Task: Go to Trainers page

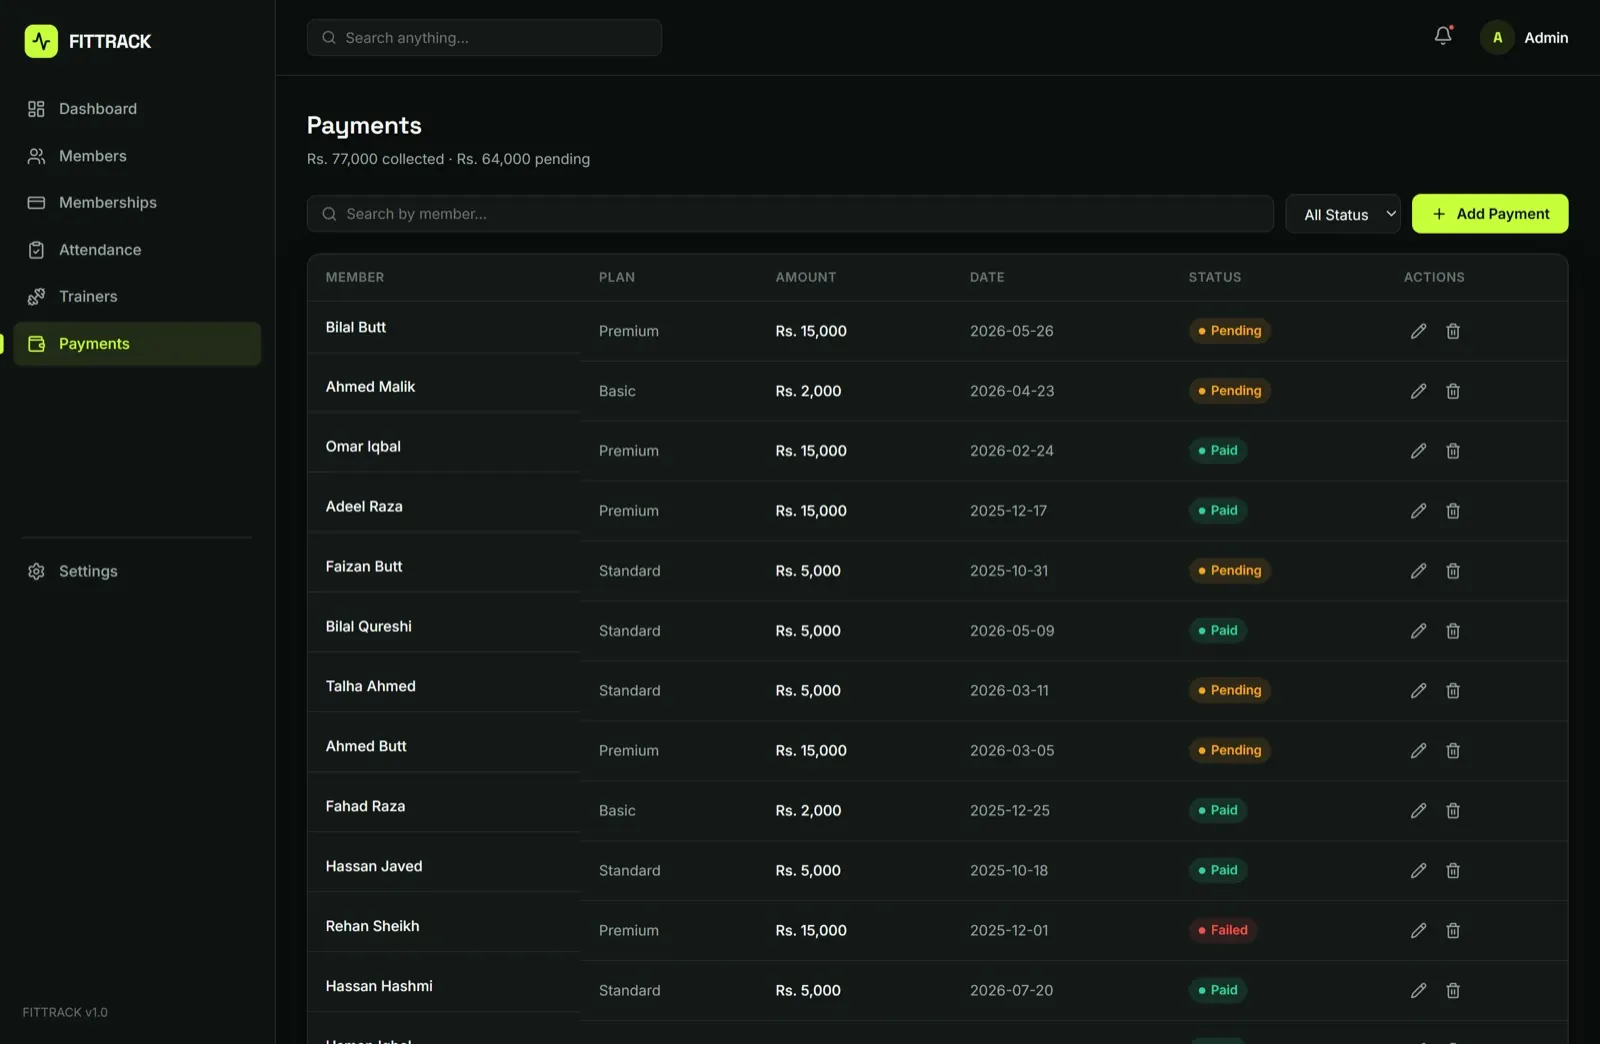Action: tap(137, 297)
